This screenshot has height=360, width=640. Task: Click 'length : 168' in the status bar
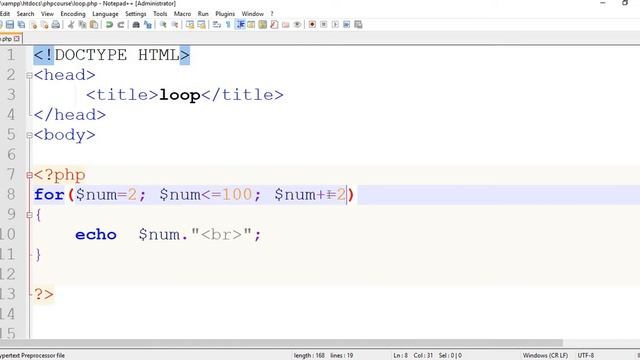[x=309, y=356]
